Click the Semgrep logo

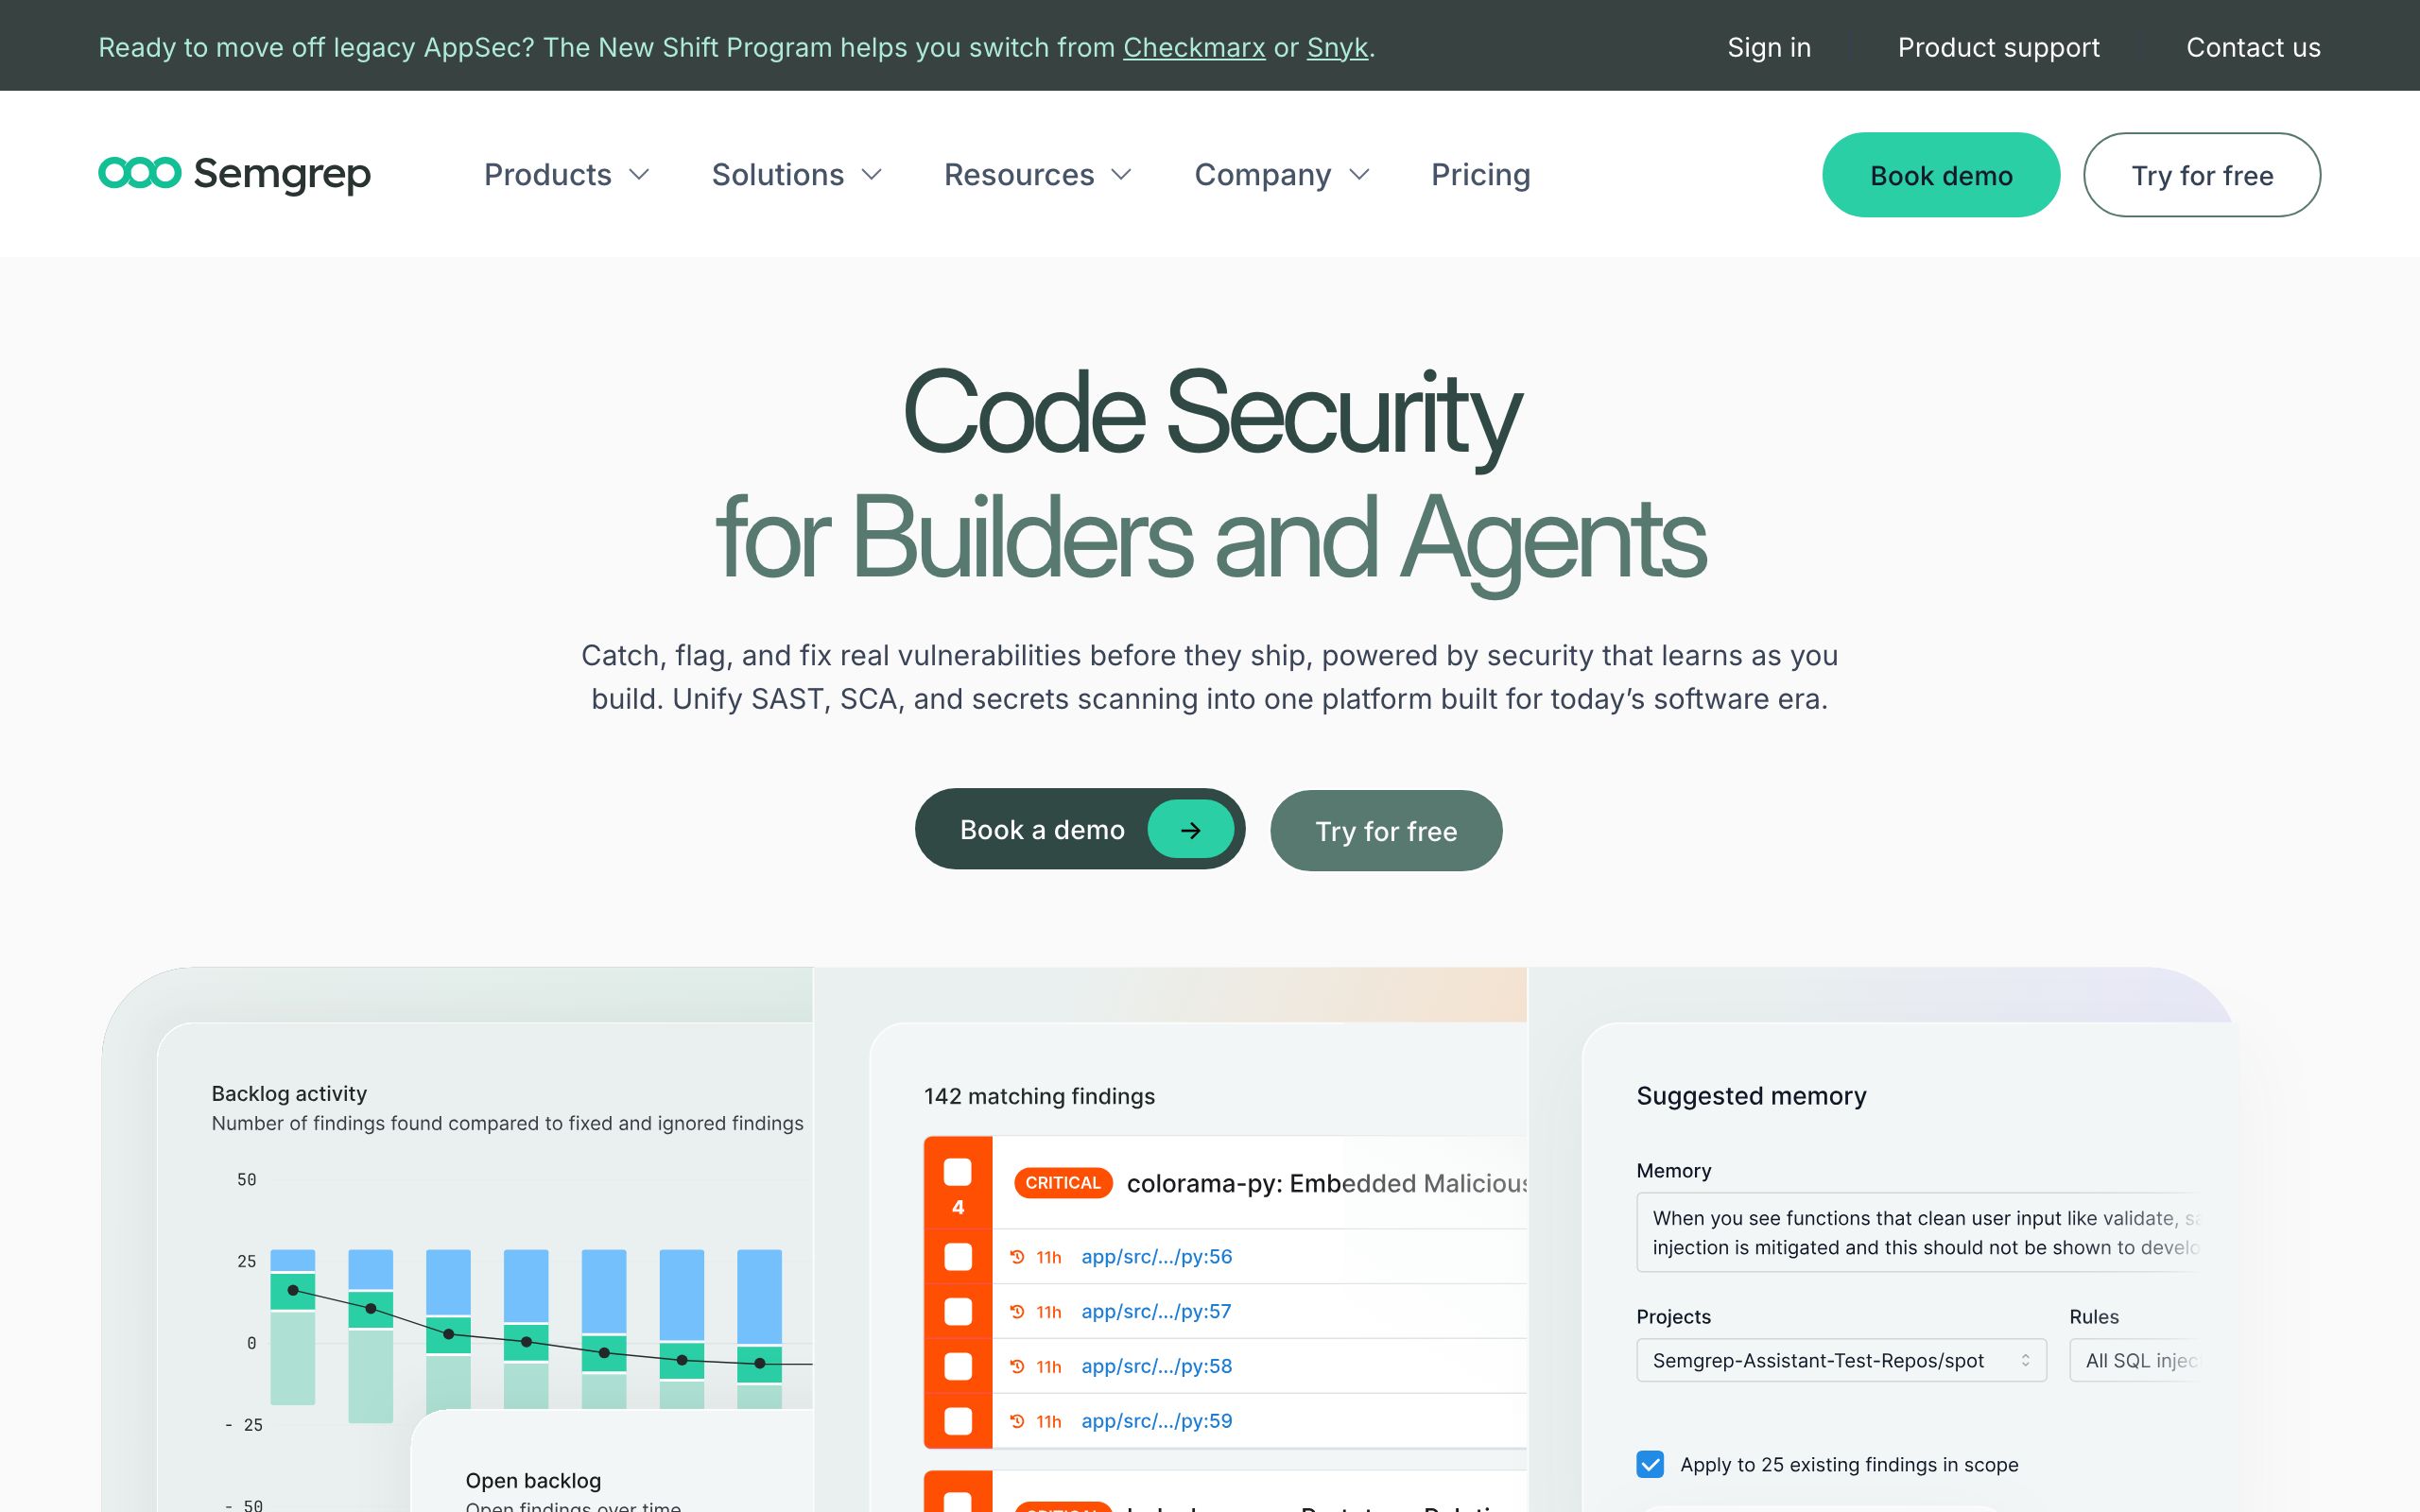pos(235,174)
